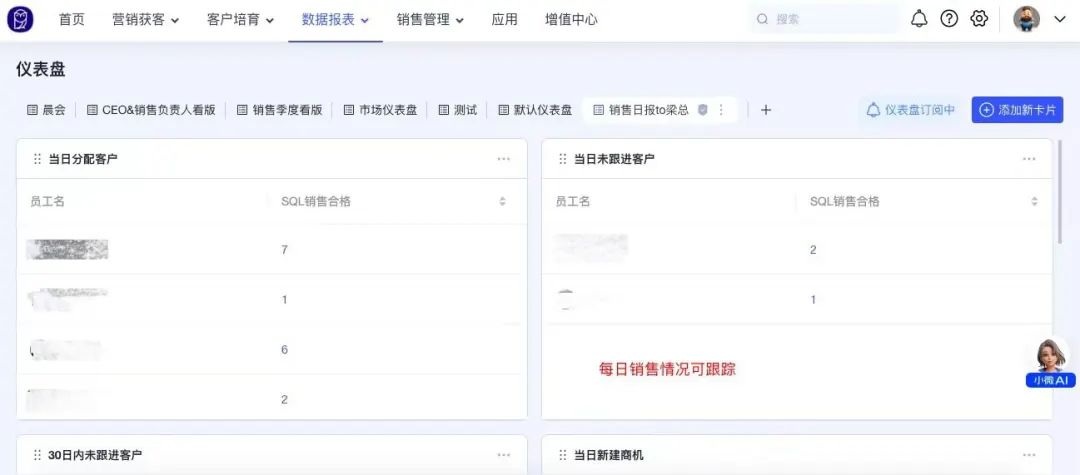Click the 搜索 search input field
The height and width of the screenshot is (475, 1080).
825,19
